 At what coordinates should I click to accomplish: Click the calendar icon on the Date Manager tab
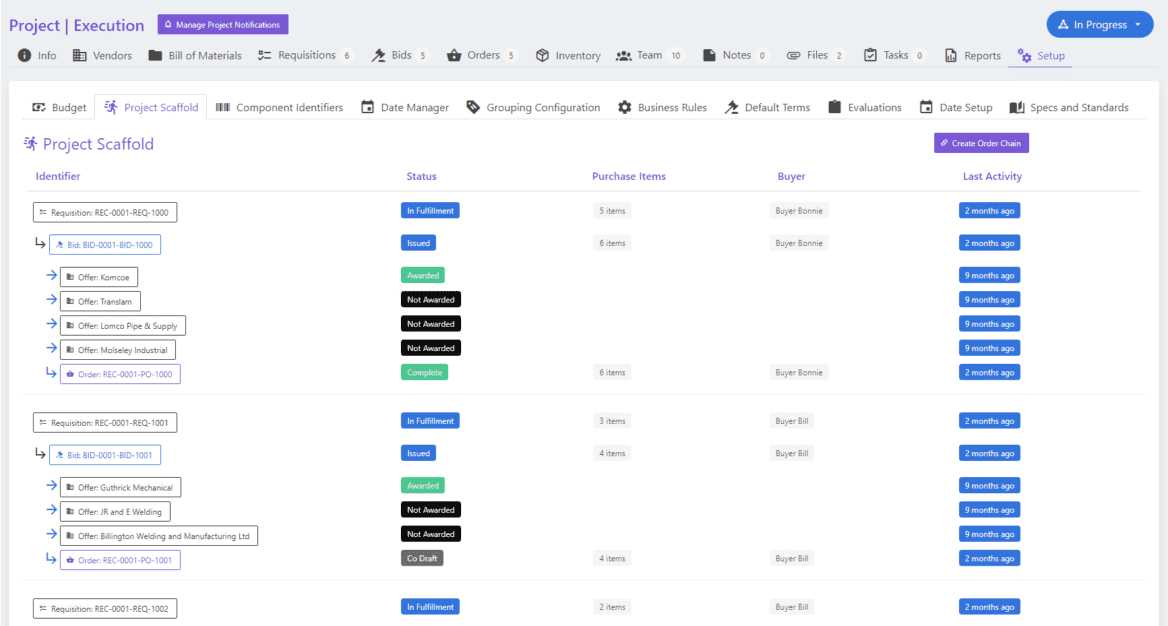[367, 106]
